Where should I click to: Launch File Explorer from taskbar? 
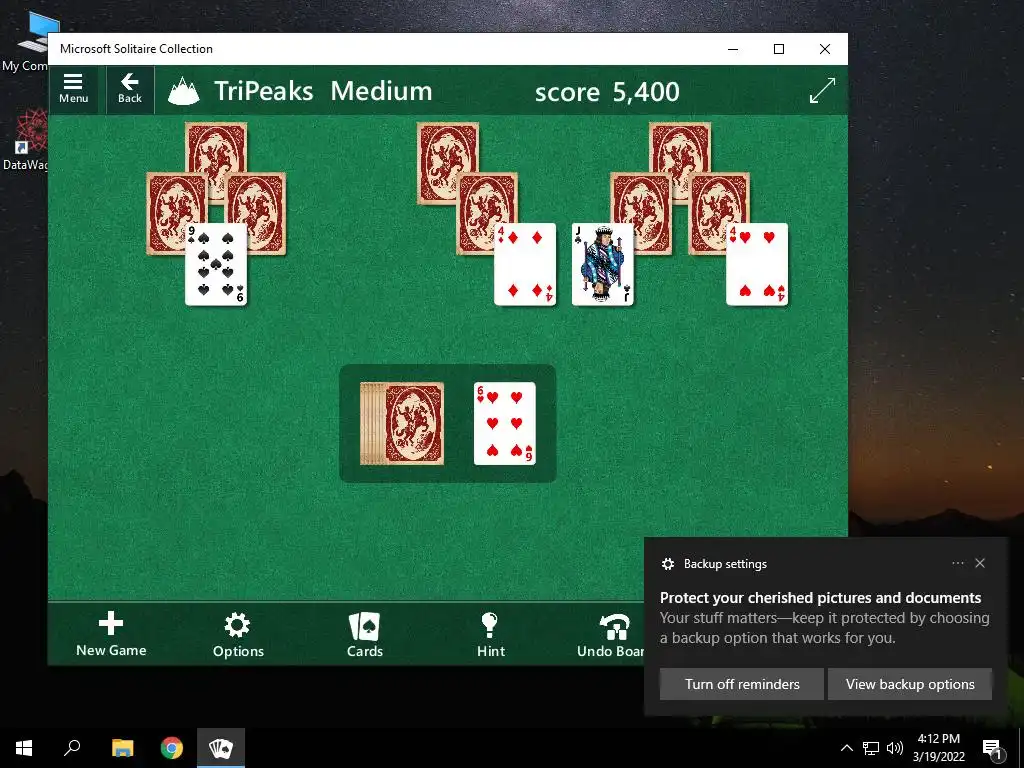(x=122, y=748)
